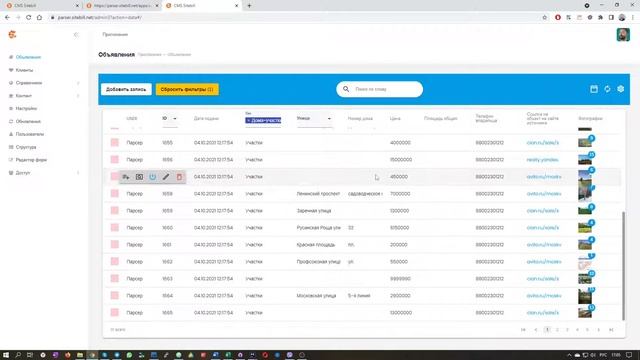The image size is (640, 360).
Task: Click the browser back arrow
Action: pyautogui.click(x=7, y=18)
